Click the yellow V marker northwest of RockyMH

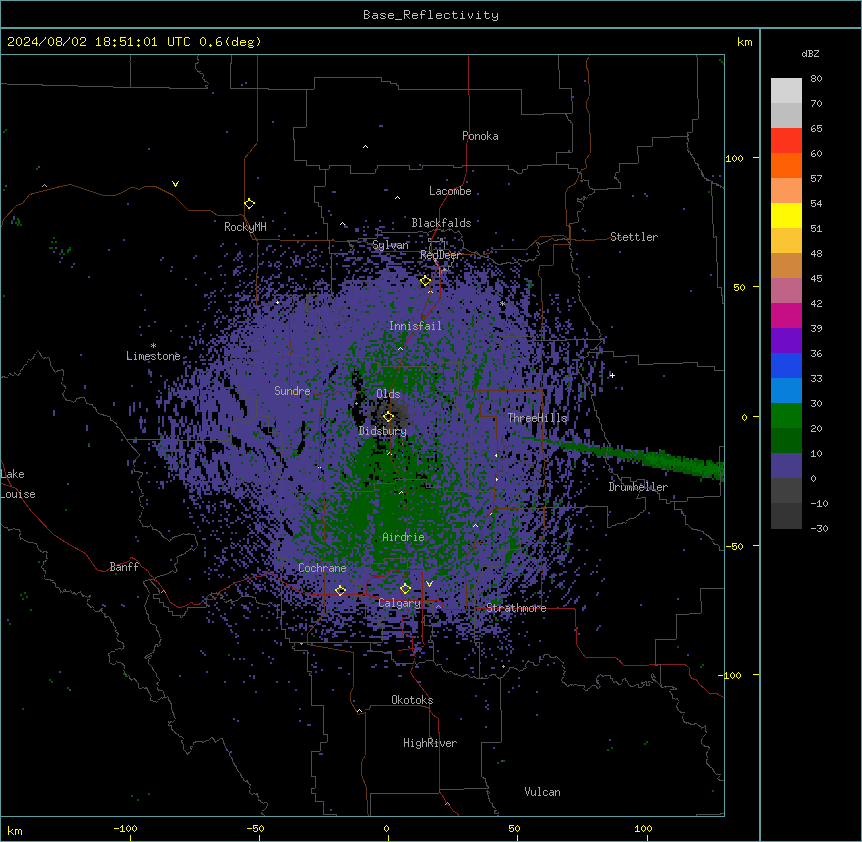[x=175, y=184]
